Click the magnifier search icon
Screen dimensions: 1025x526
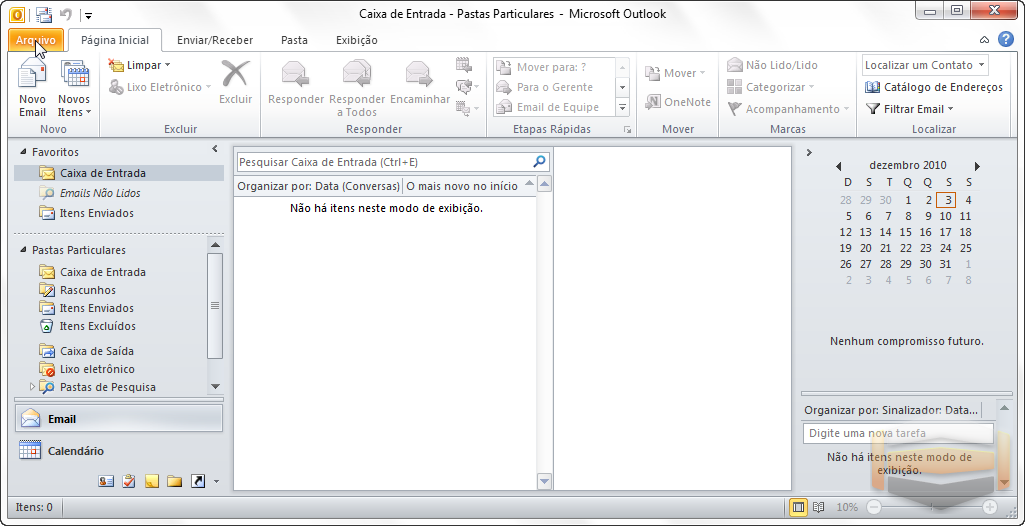point(540,161)
